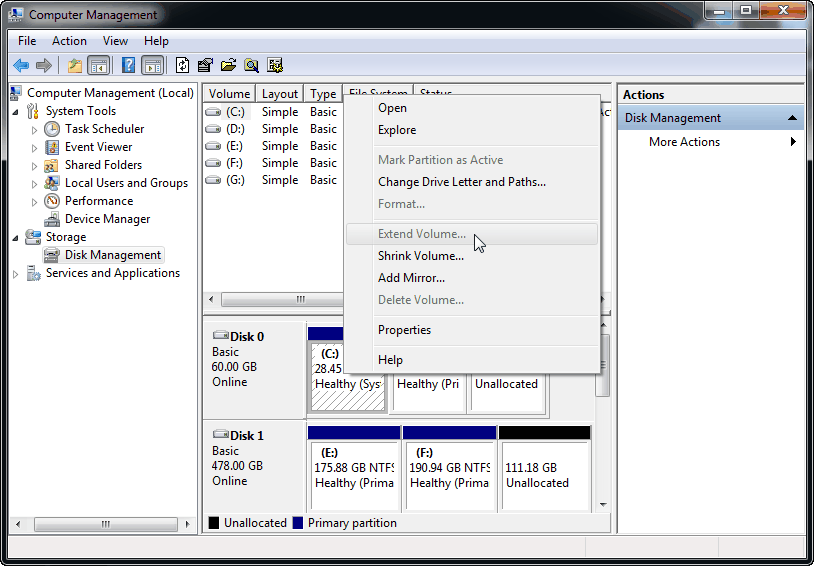Click the blue Back arrow in toolbar
The image size is (814, 566).
(x=21, y=65)
